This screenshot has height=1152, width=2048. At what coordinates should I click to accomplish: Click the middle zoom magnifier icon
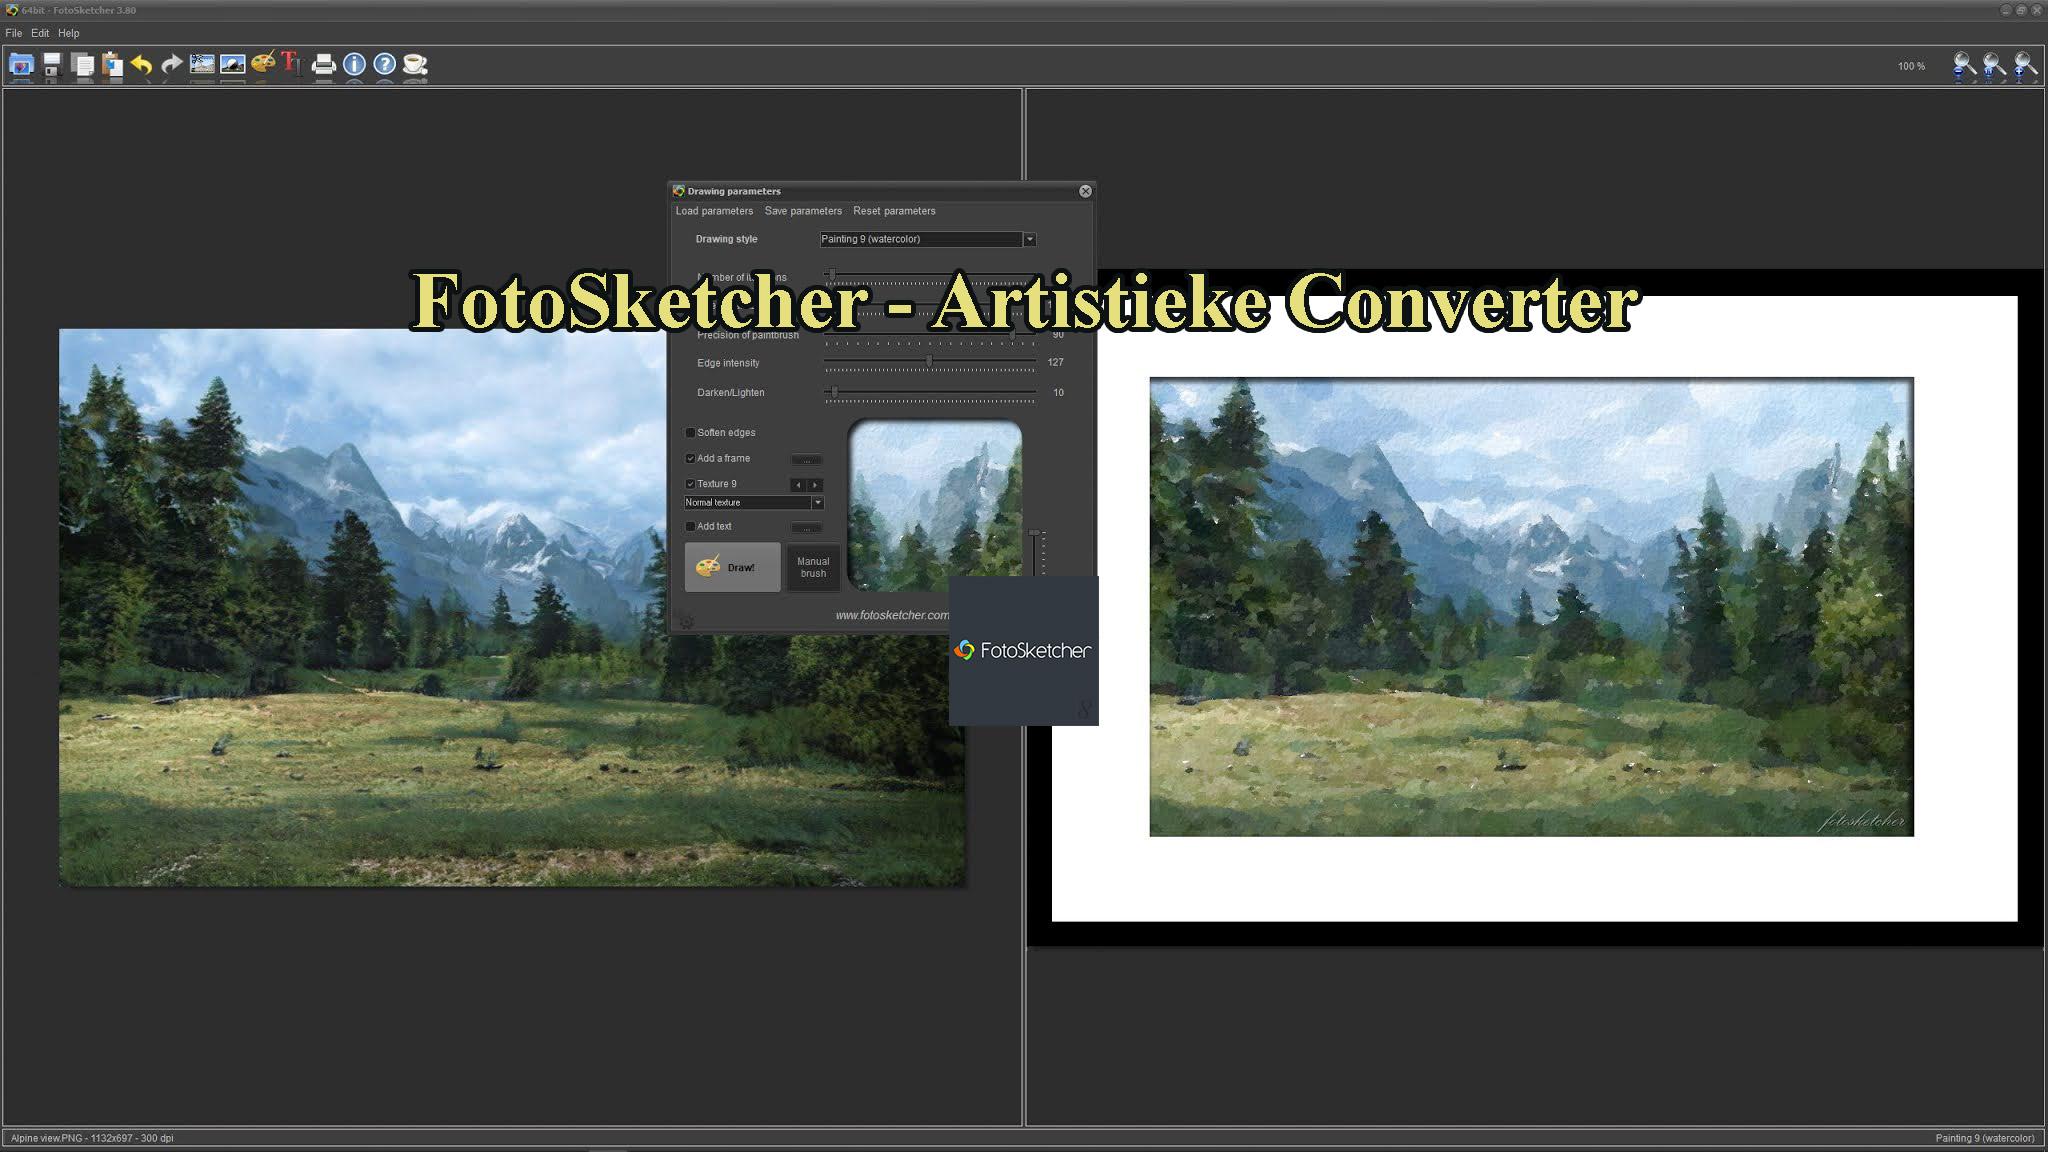point(1994,66)
